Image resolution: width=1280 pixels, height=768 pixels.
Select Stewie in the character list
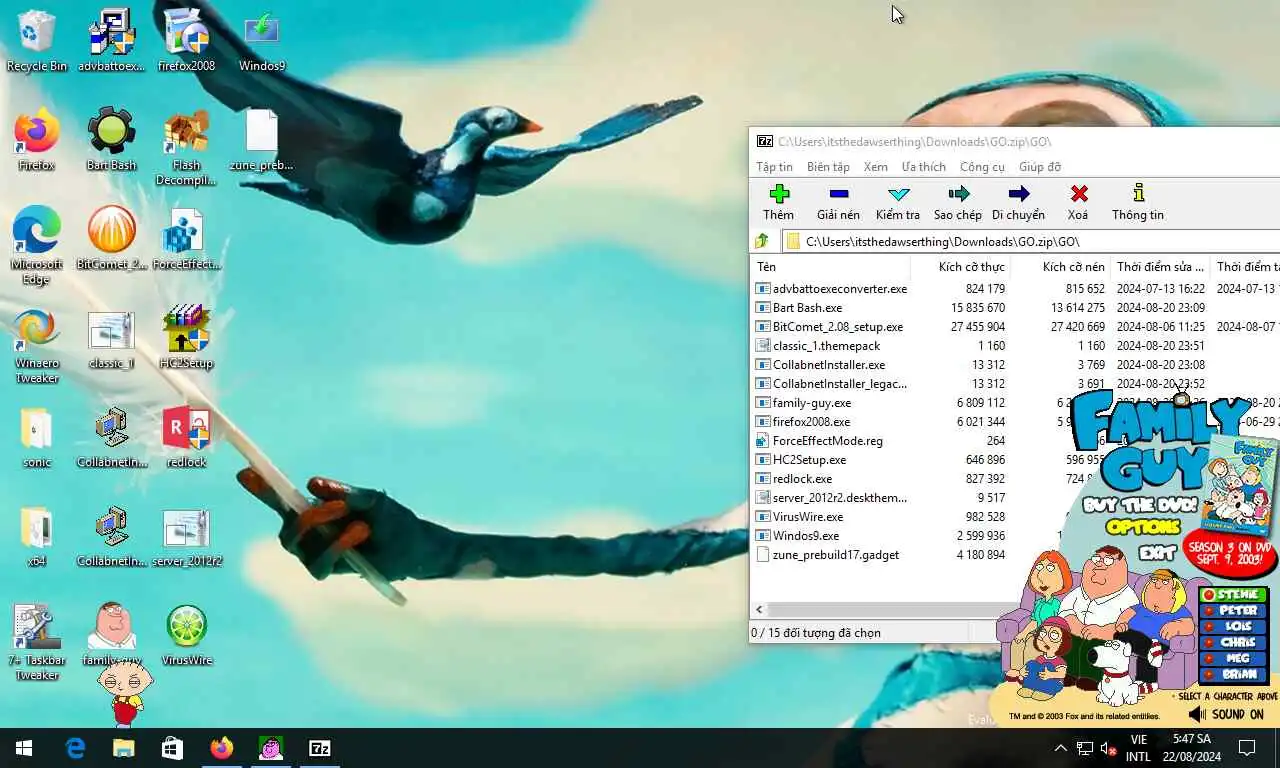(x=1233, y=595)
